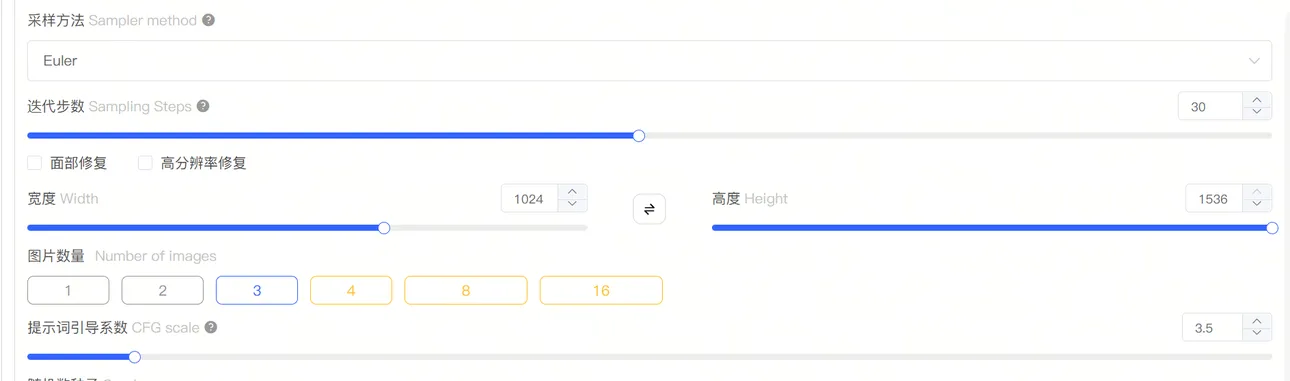The image size is (1290, 381).
Task: Click the help icon beside CFG scale
Action: [x=211, y=327]
